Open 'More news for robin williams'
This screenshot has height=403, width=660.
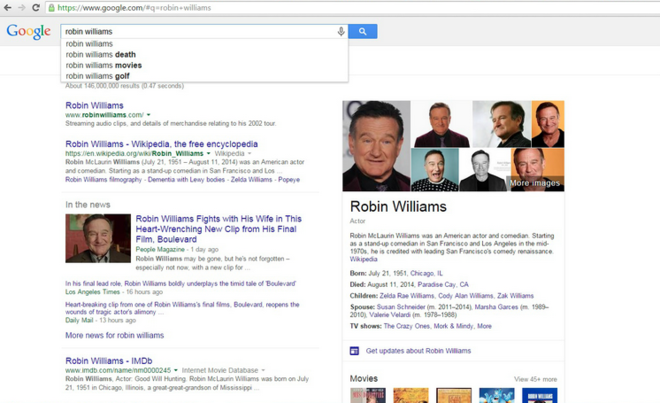tap(114, 336)
